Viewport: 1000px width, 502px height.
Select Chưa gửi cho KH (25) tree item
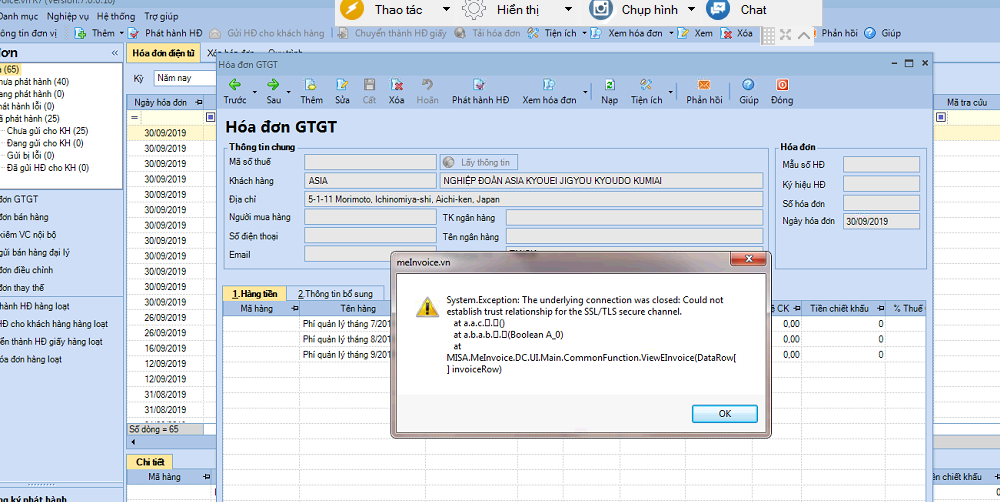[48, 131]
